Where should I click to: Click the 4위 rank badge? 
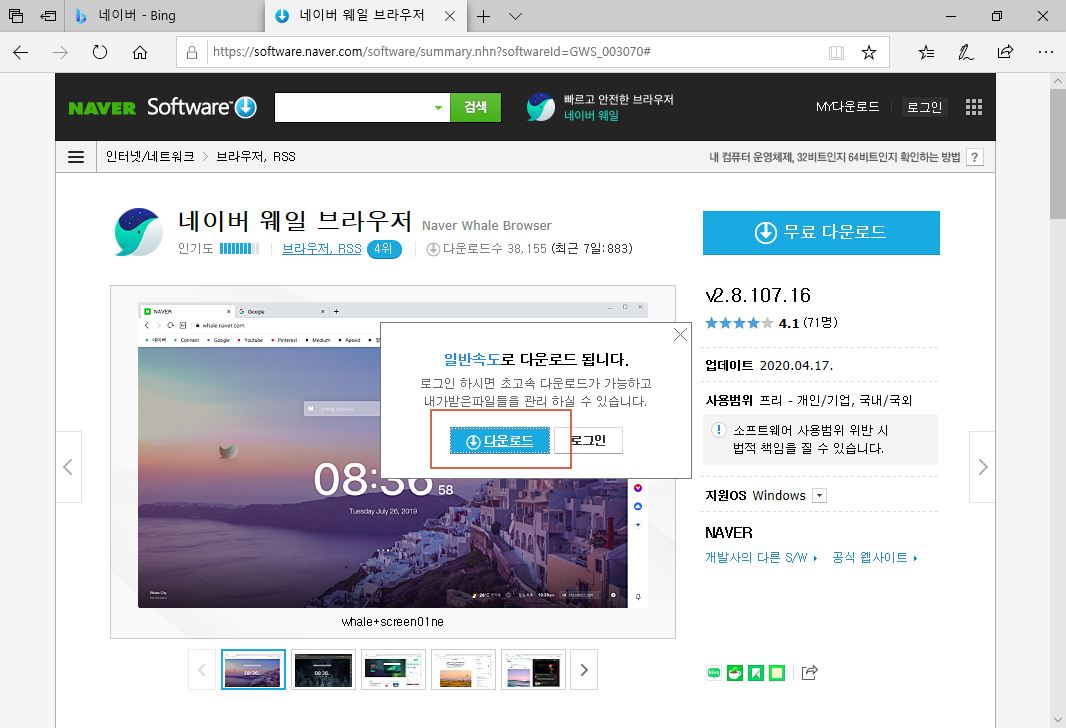(x=384, y=249)
